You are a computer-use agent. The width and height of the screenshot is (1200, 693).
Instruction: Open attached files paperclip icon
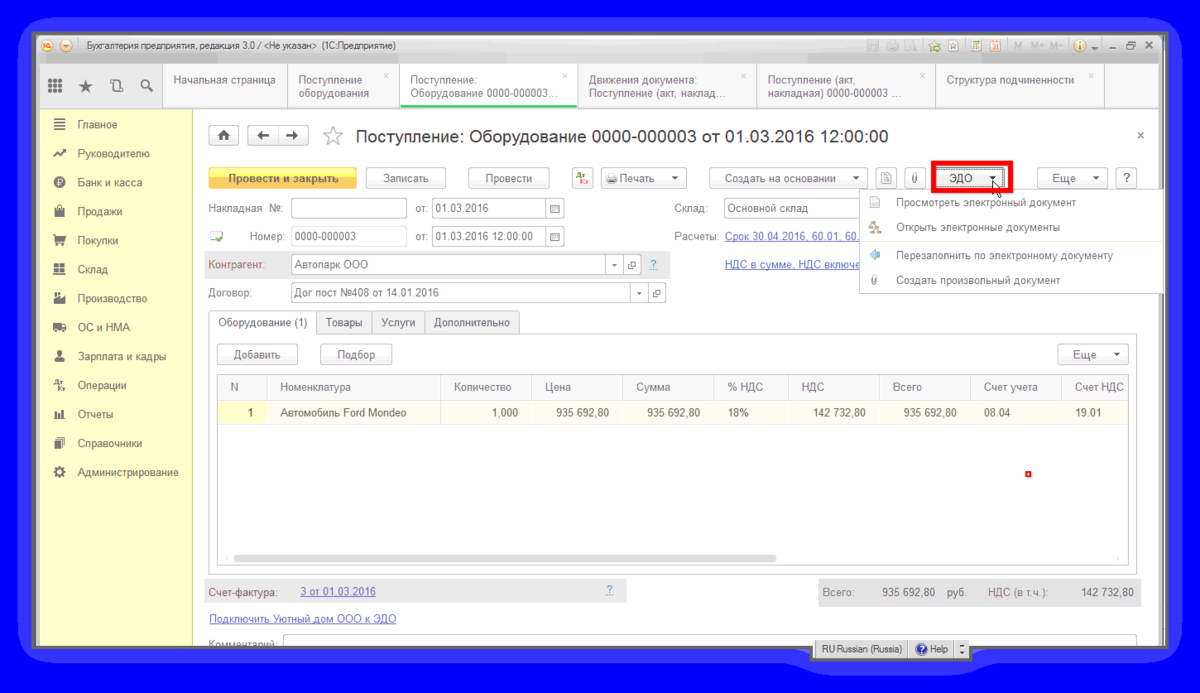click(x=913, y=178)
